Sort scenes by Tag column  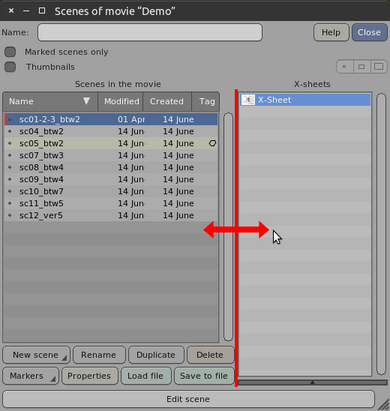click(x=206, y=101)
